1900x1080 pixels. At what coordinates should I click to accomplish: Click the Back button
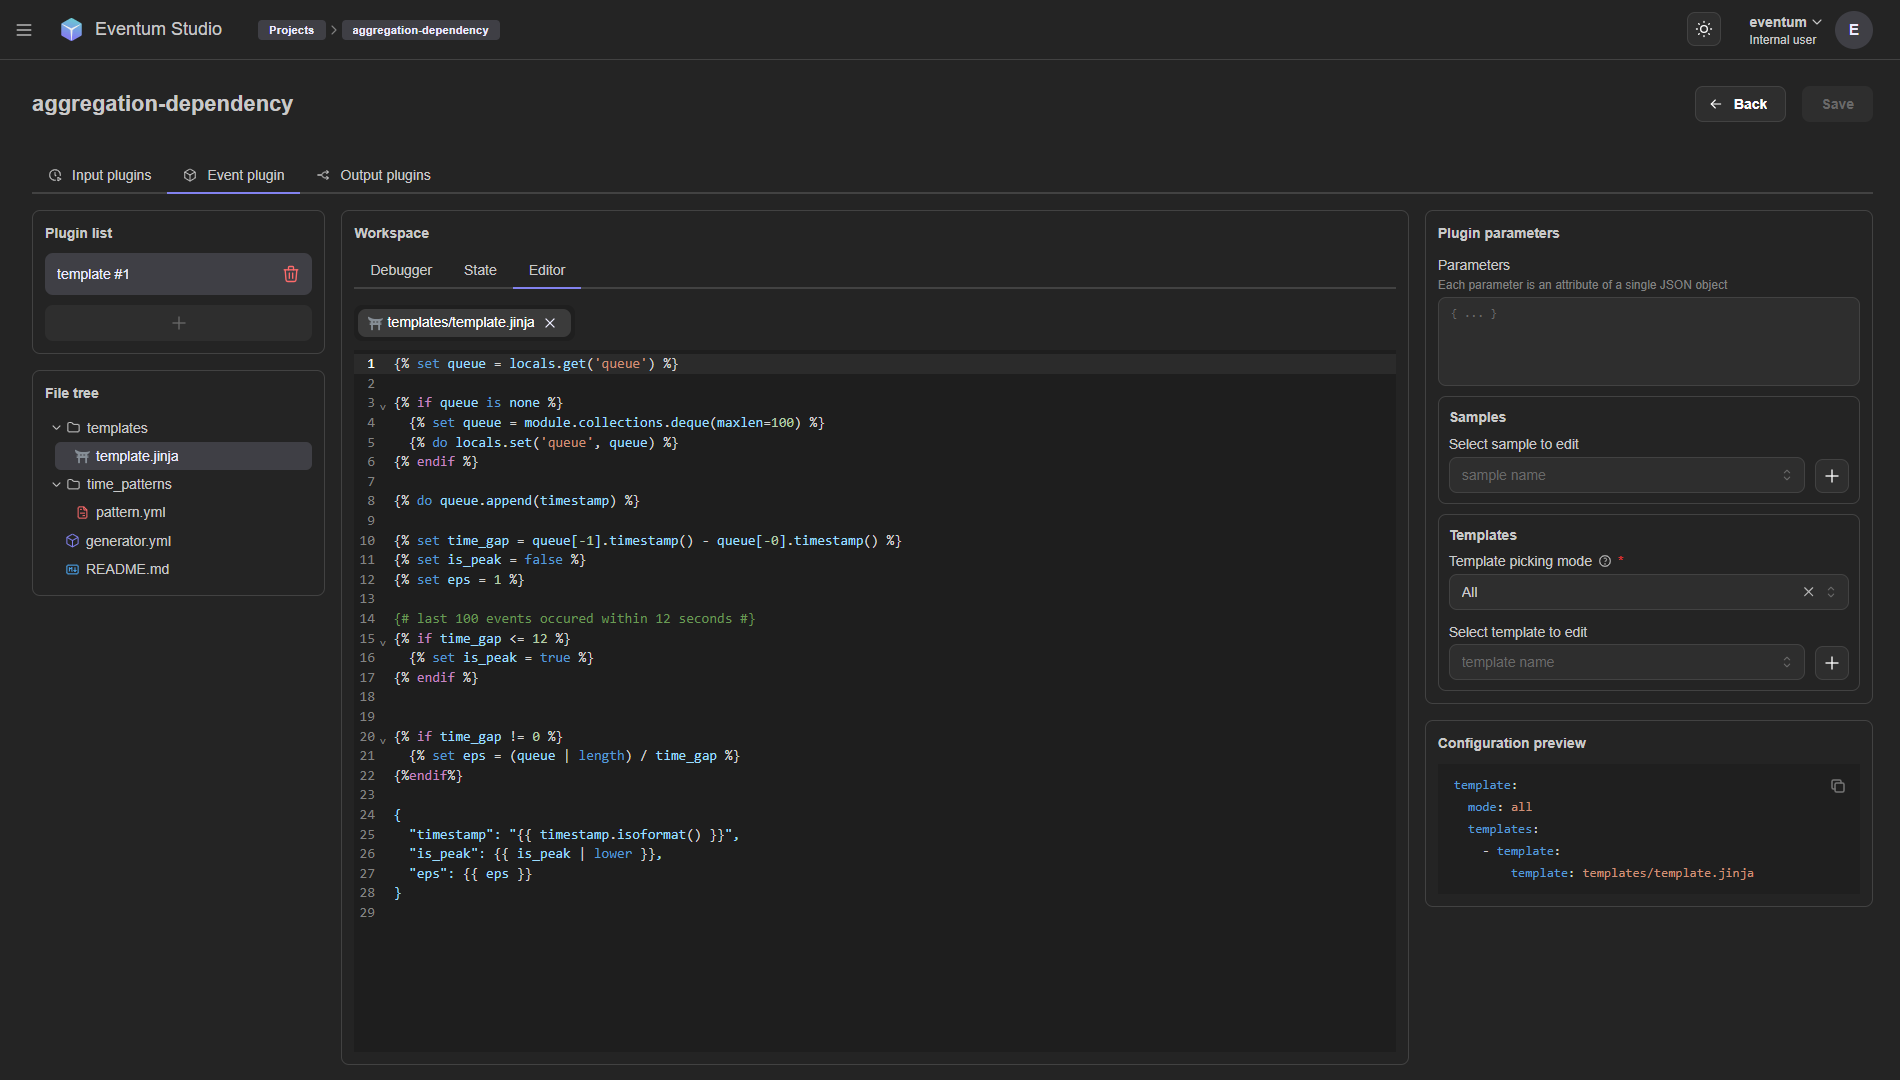pyautogui.click(x=1739, y=104)
